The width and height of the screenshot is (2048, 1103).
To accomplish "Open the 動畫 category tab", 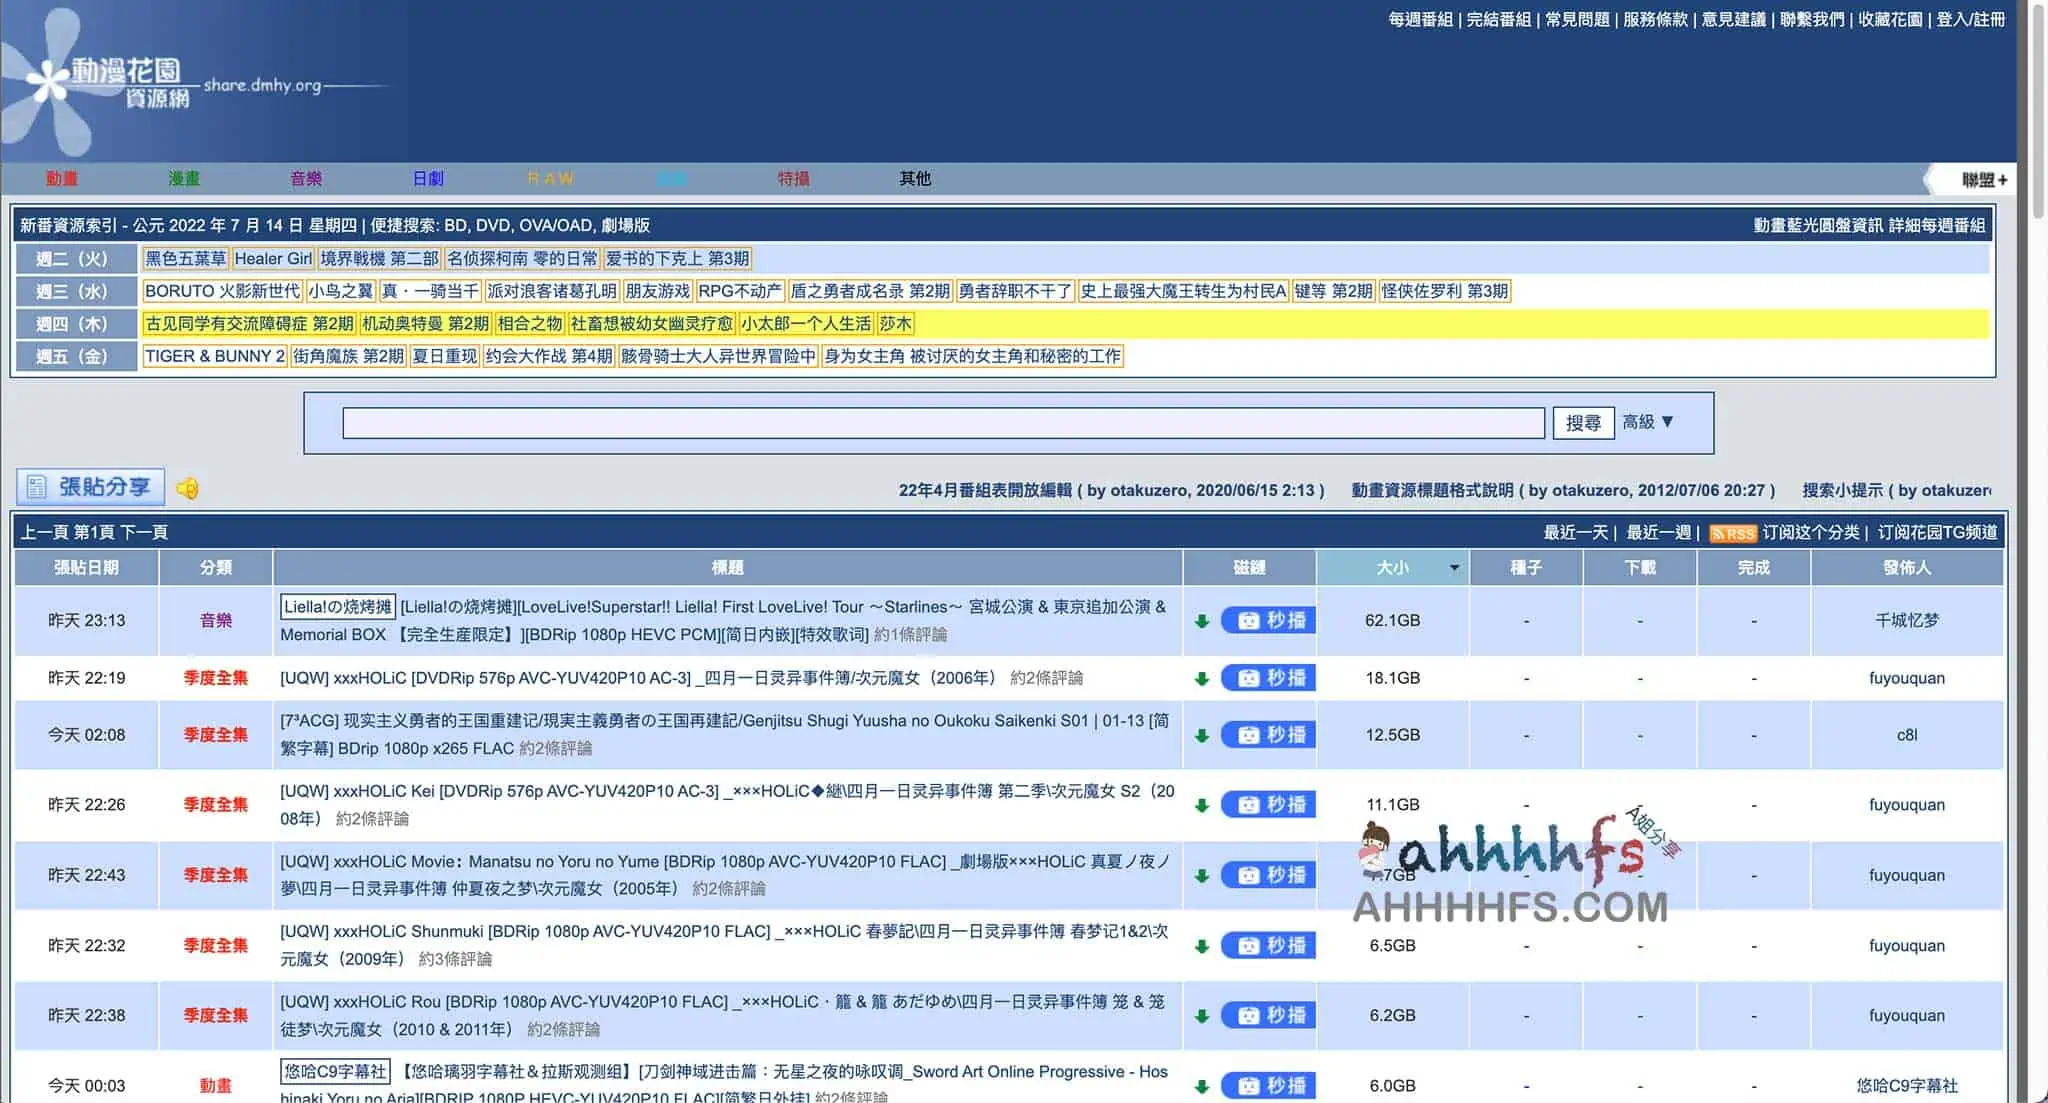I will point(61,179).
